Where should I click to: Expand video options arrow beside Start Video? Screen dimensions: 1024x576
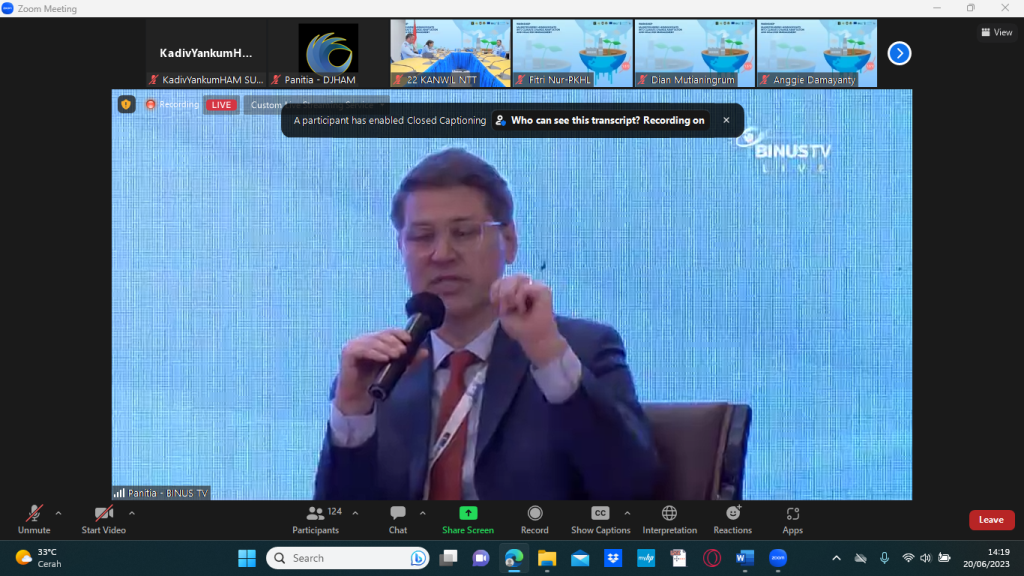(x=132, y=513)
